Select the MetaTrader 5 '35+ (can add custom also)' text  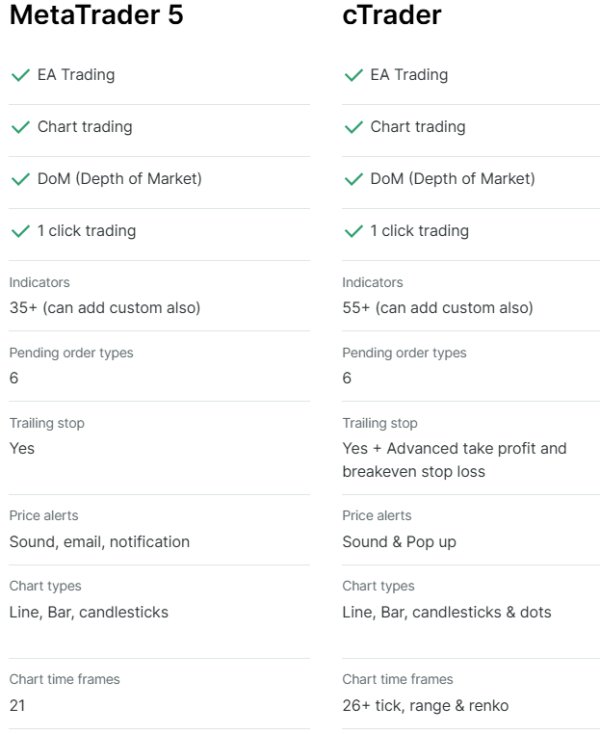(105, 308)
